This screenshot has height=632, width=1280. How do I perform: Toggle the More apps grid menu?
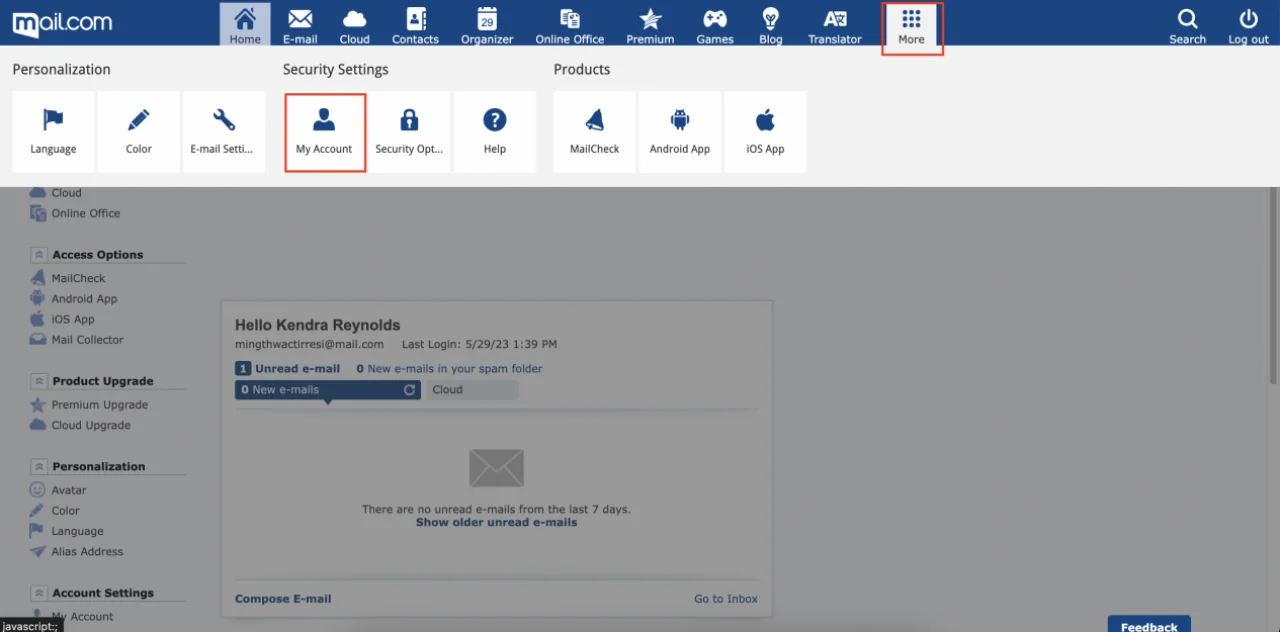coord(911,26)
